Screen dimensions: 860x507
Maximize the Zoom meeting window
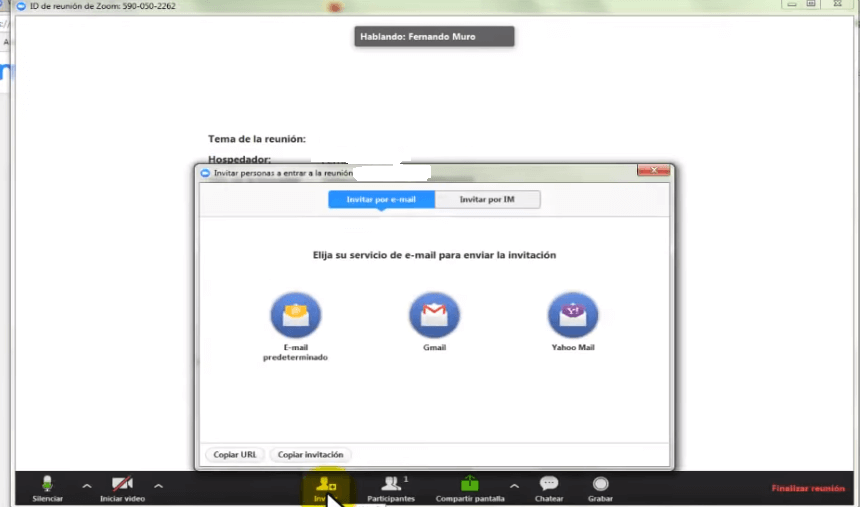coord(811,4)
